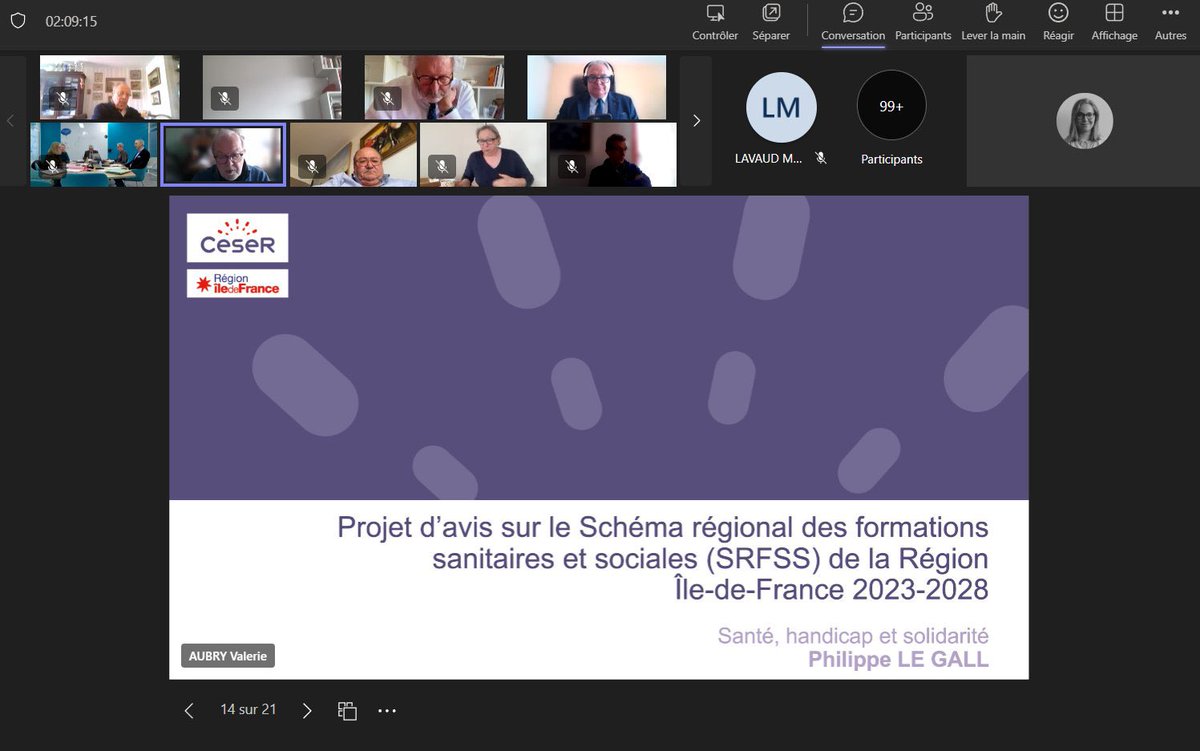1200x751 pixels.
Task: Click the woman's profile picture tile
Action: point(1085,121)
